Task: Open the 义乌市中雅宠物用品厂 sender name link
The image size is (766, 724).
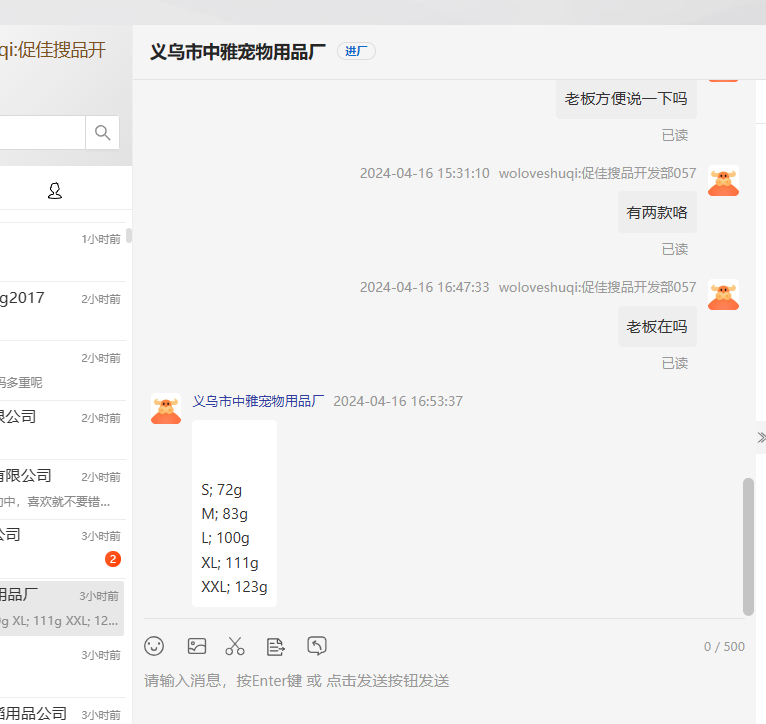Action: [x=258, y=401]
